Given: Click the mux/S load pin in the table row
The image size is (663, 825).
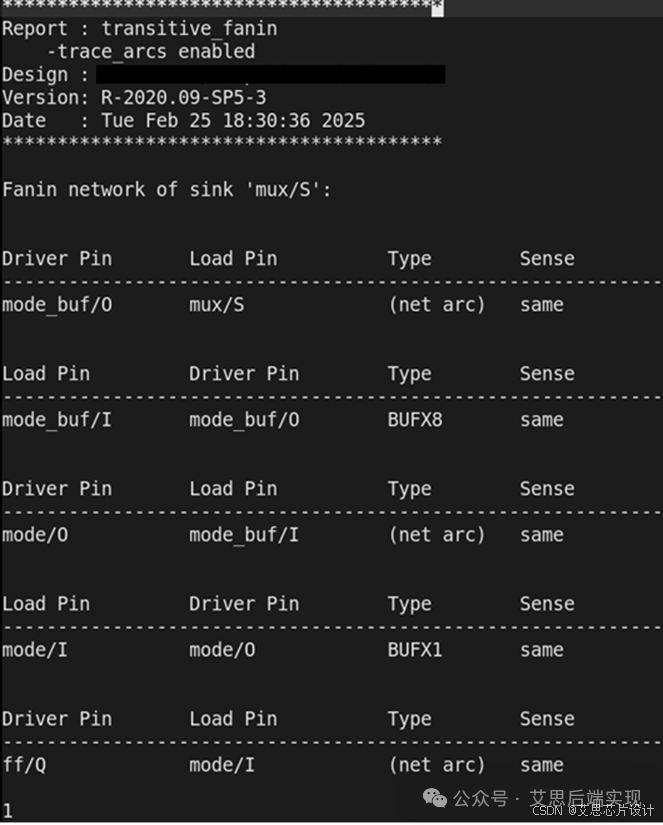Looking at the screenshot, I should pyautogui.click(x=216, y=305).
